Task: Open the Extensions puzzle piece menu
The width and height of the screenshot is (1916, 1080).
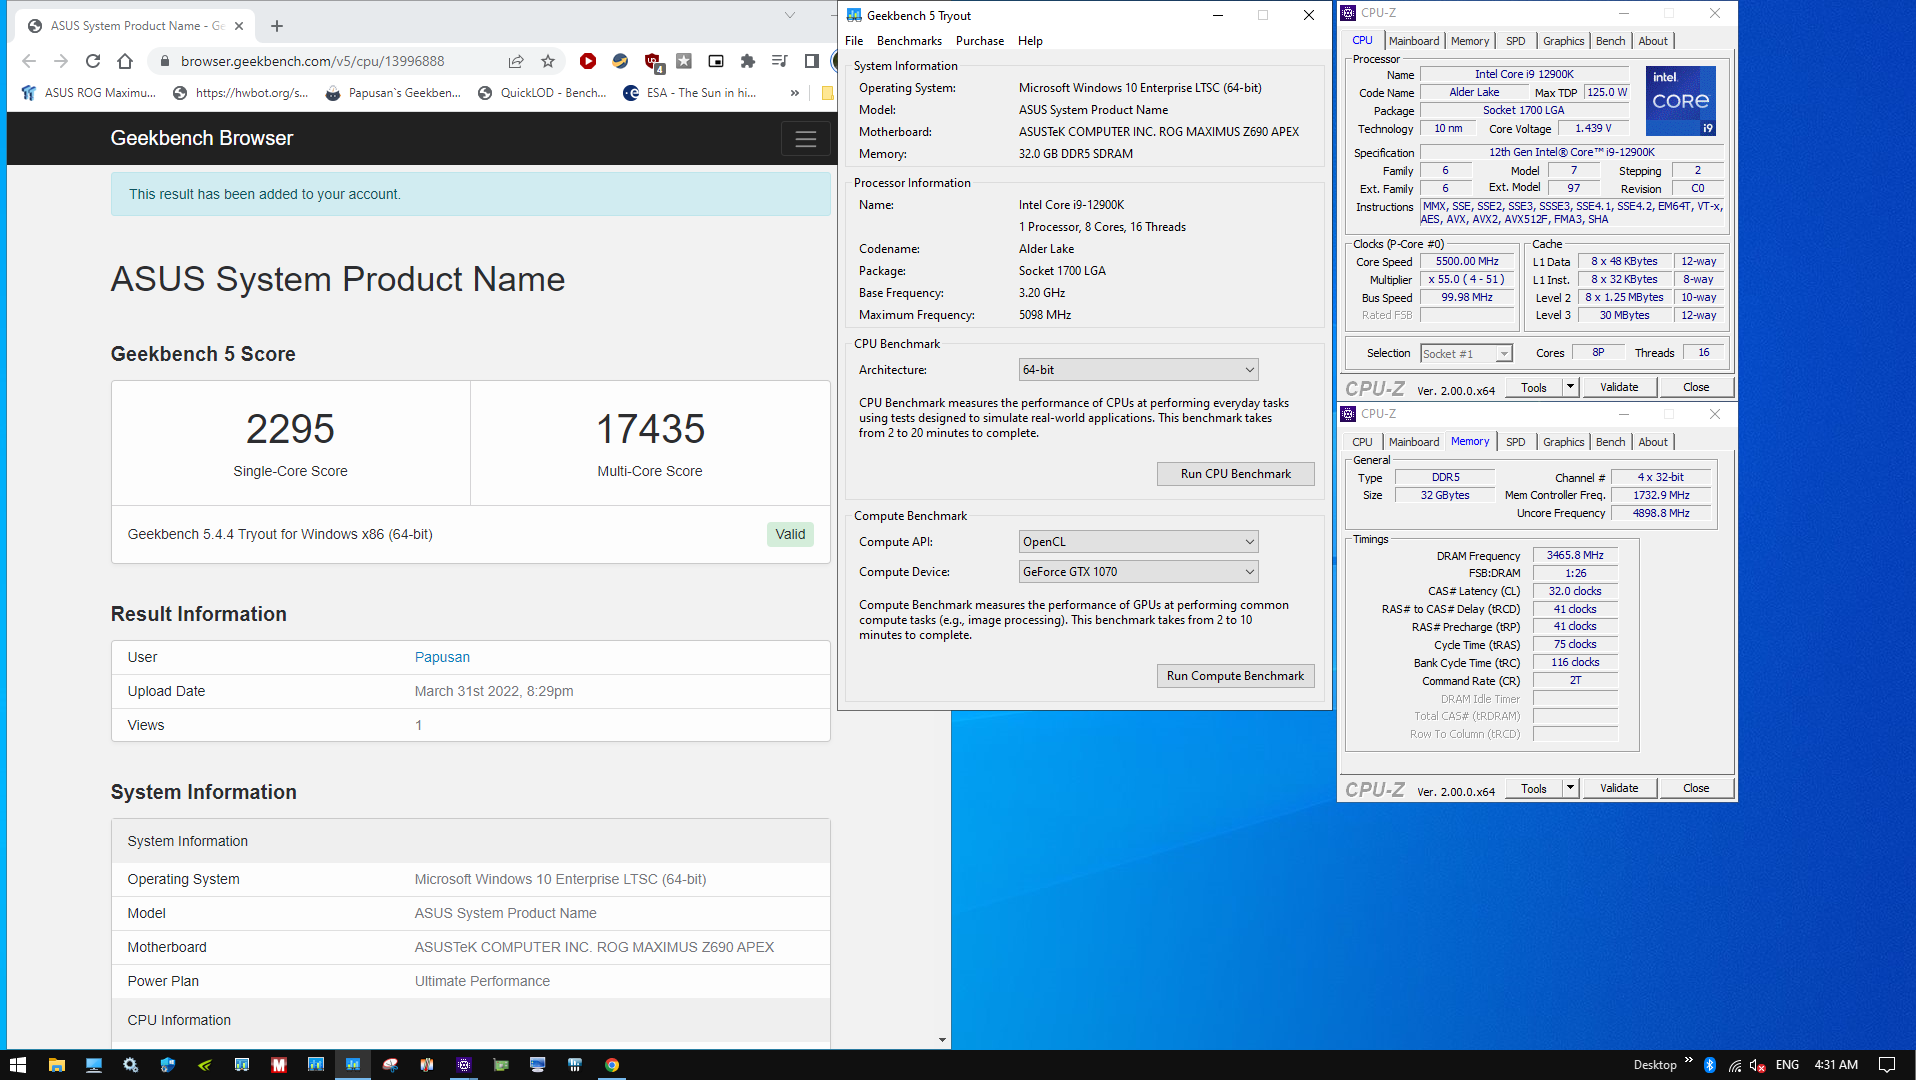Action: [747, 61]
